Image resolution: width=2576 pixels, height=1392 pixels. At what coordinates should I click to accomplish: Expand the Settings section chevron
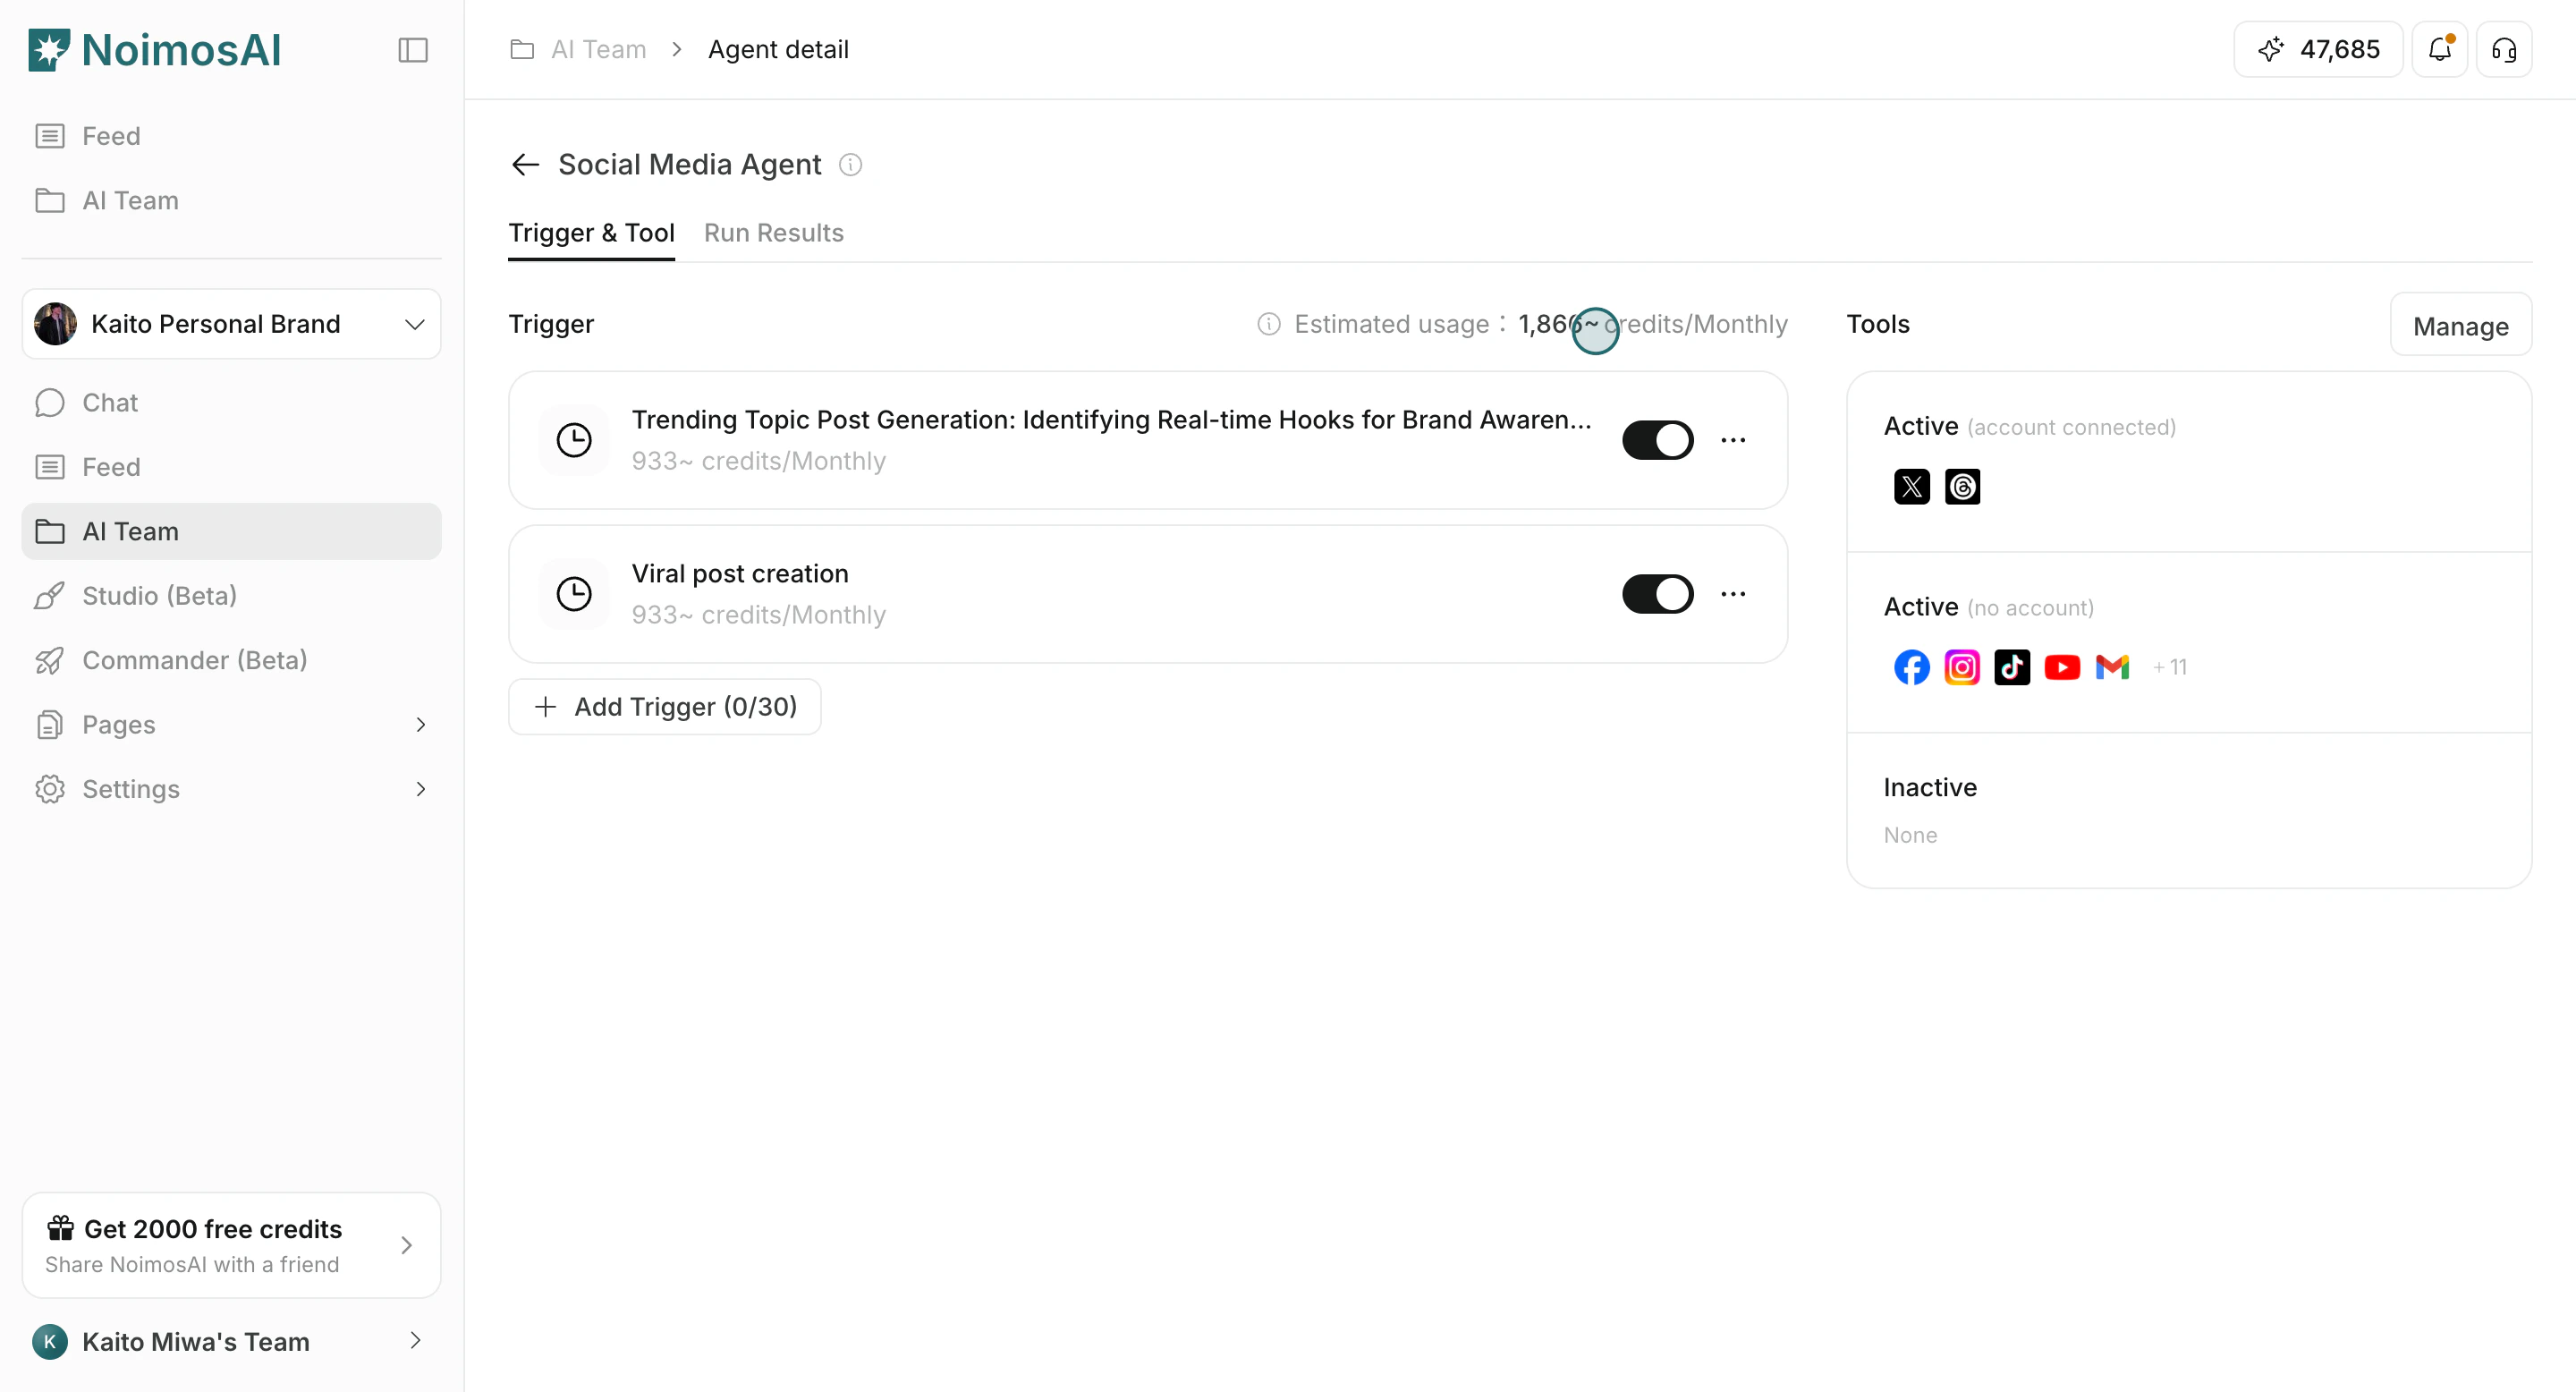pos(421,789)
